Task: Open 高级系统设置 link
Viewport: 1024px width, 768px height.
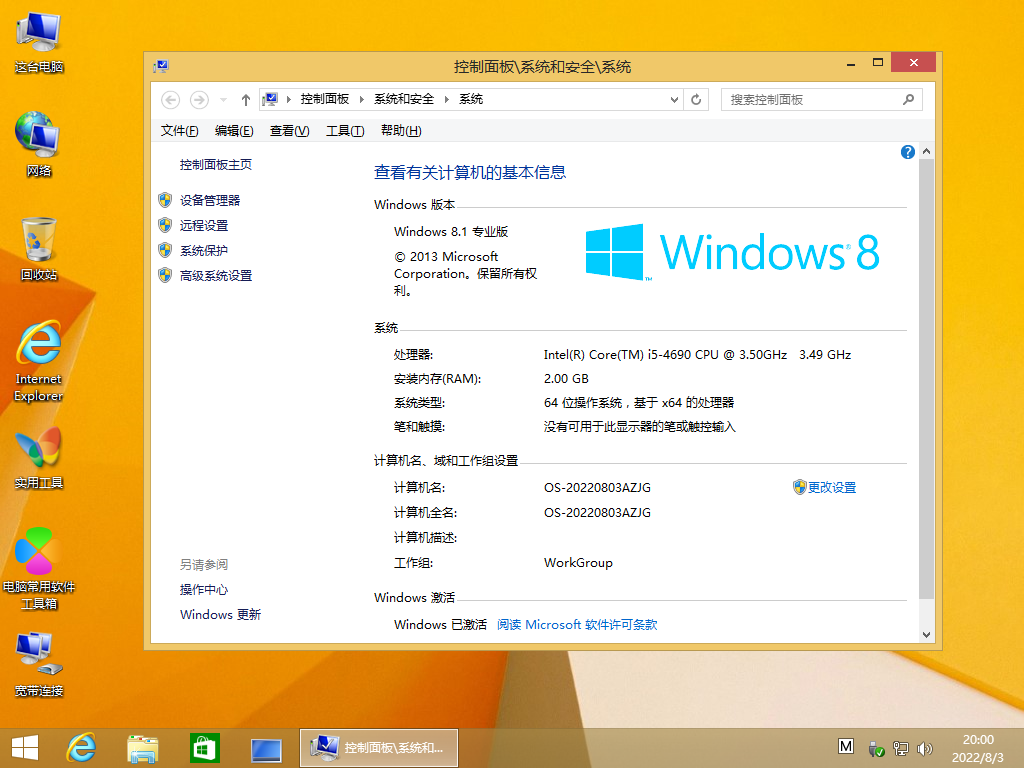Action: (216, 276)
